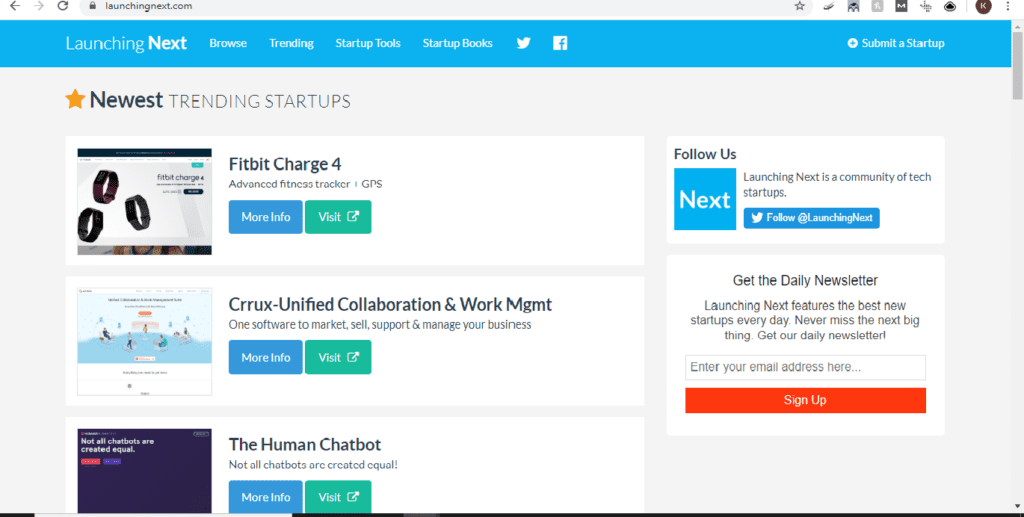Open the Browse menu item
1024x517 pixels.
pos(228,43)
